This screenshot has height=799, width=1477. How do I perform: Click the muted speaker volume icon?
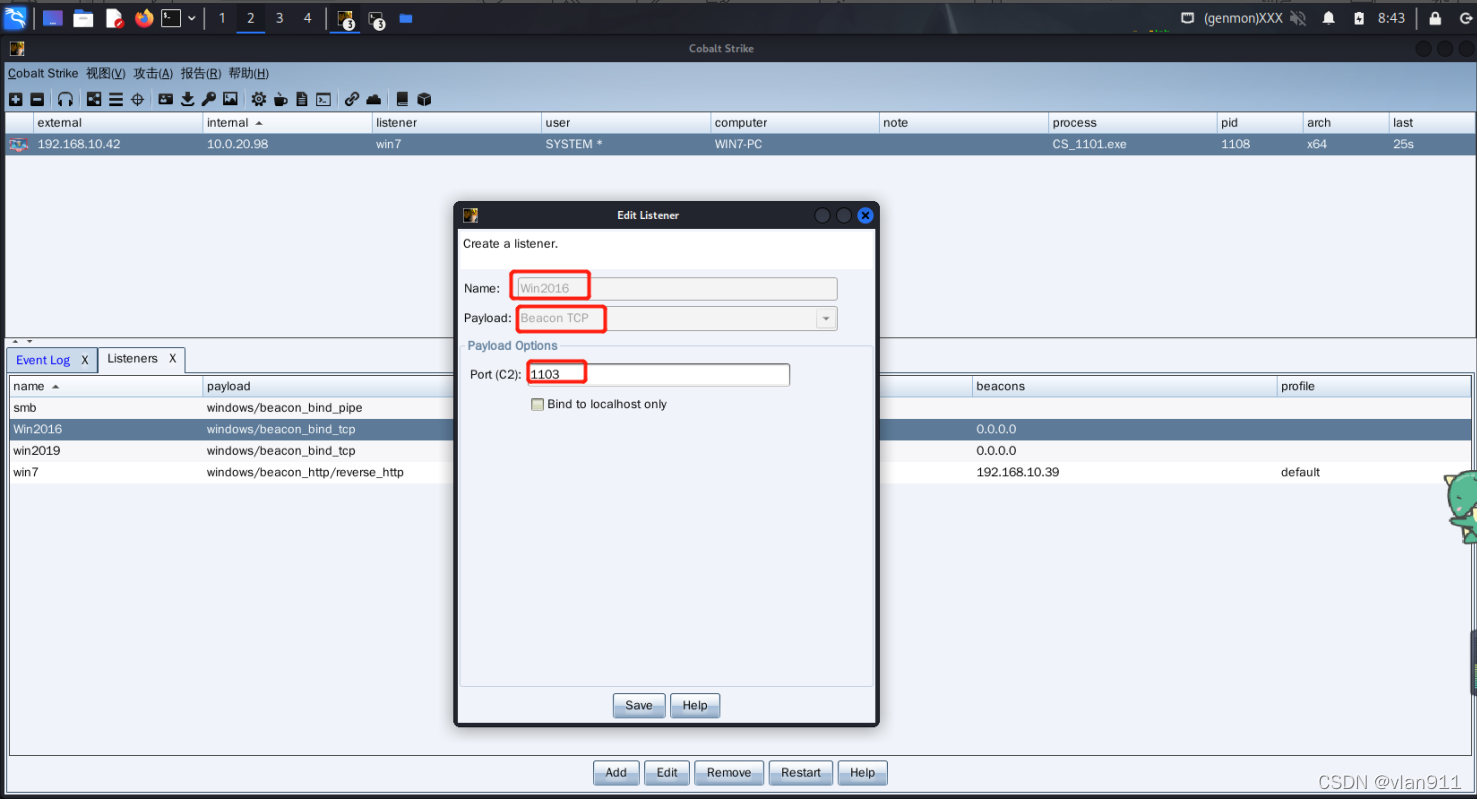1298,18
